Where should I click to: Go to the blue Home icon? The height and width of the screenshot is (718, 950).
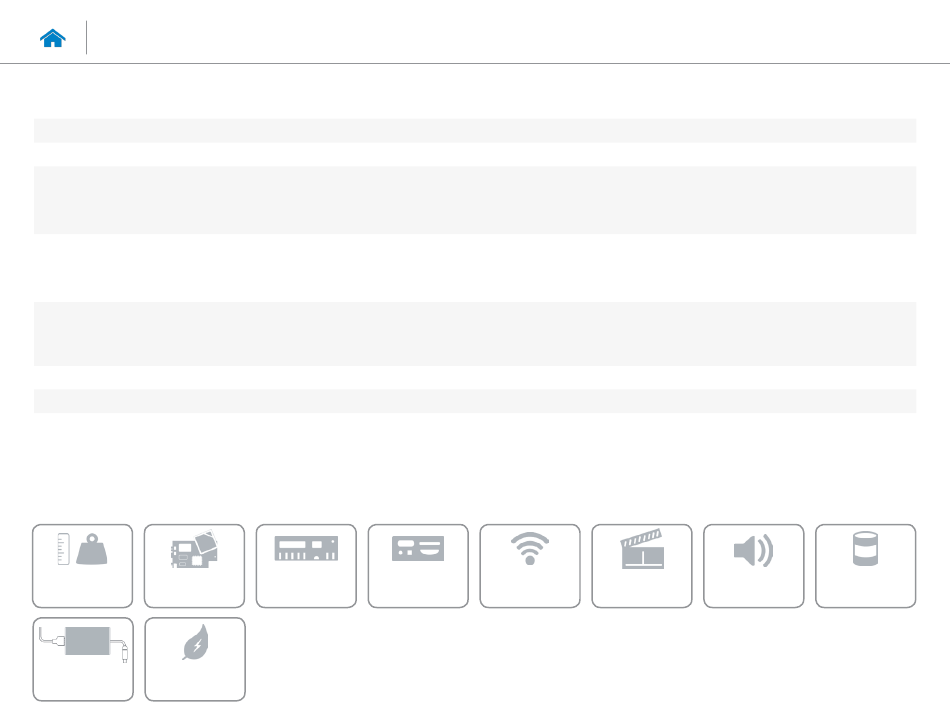[53, 38]
